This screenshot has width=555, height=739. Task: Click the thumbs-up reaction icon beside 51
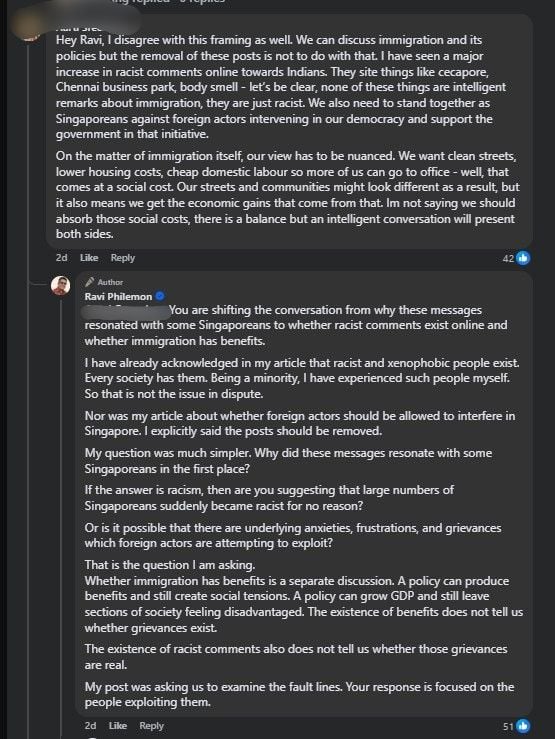[522, 726]
